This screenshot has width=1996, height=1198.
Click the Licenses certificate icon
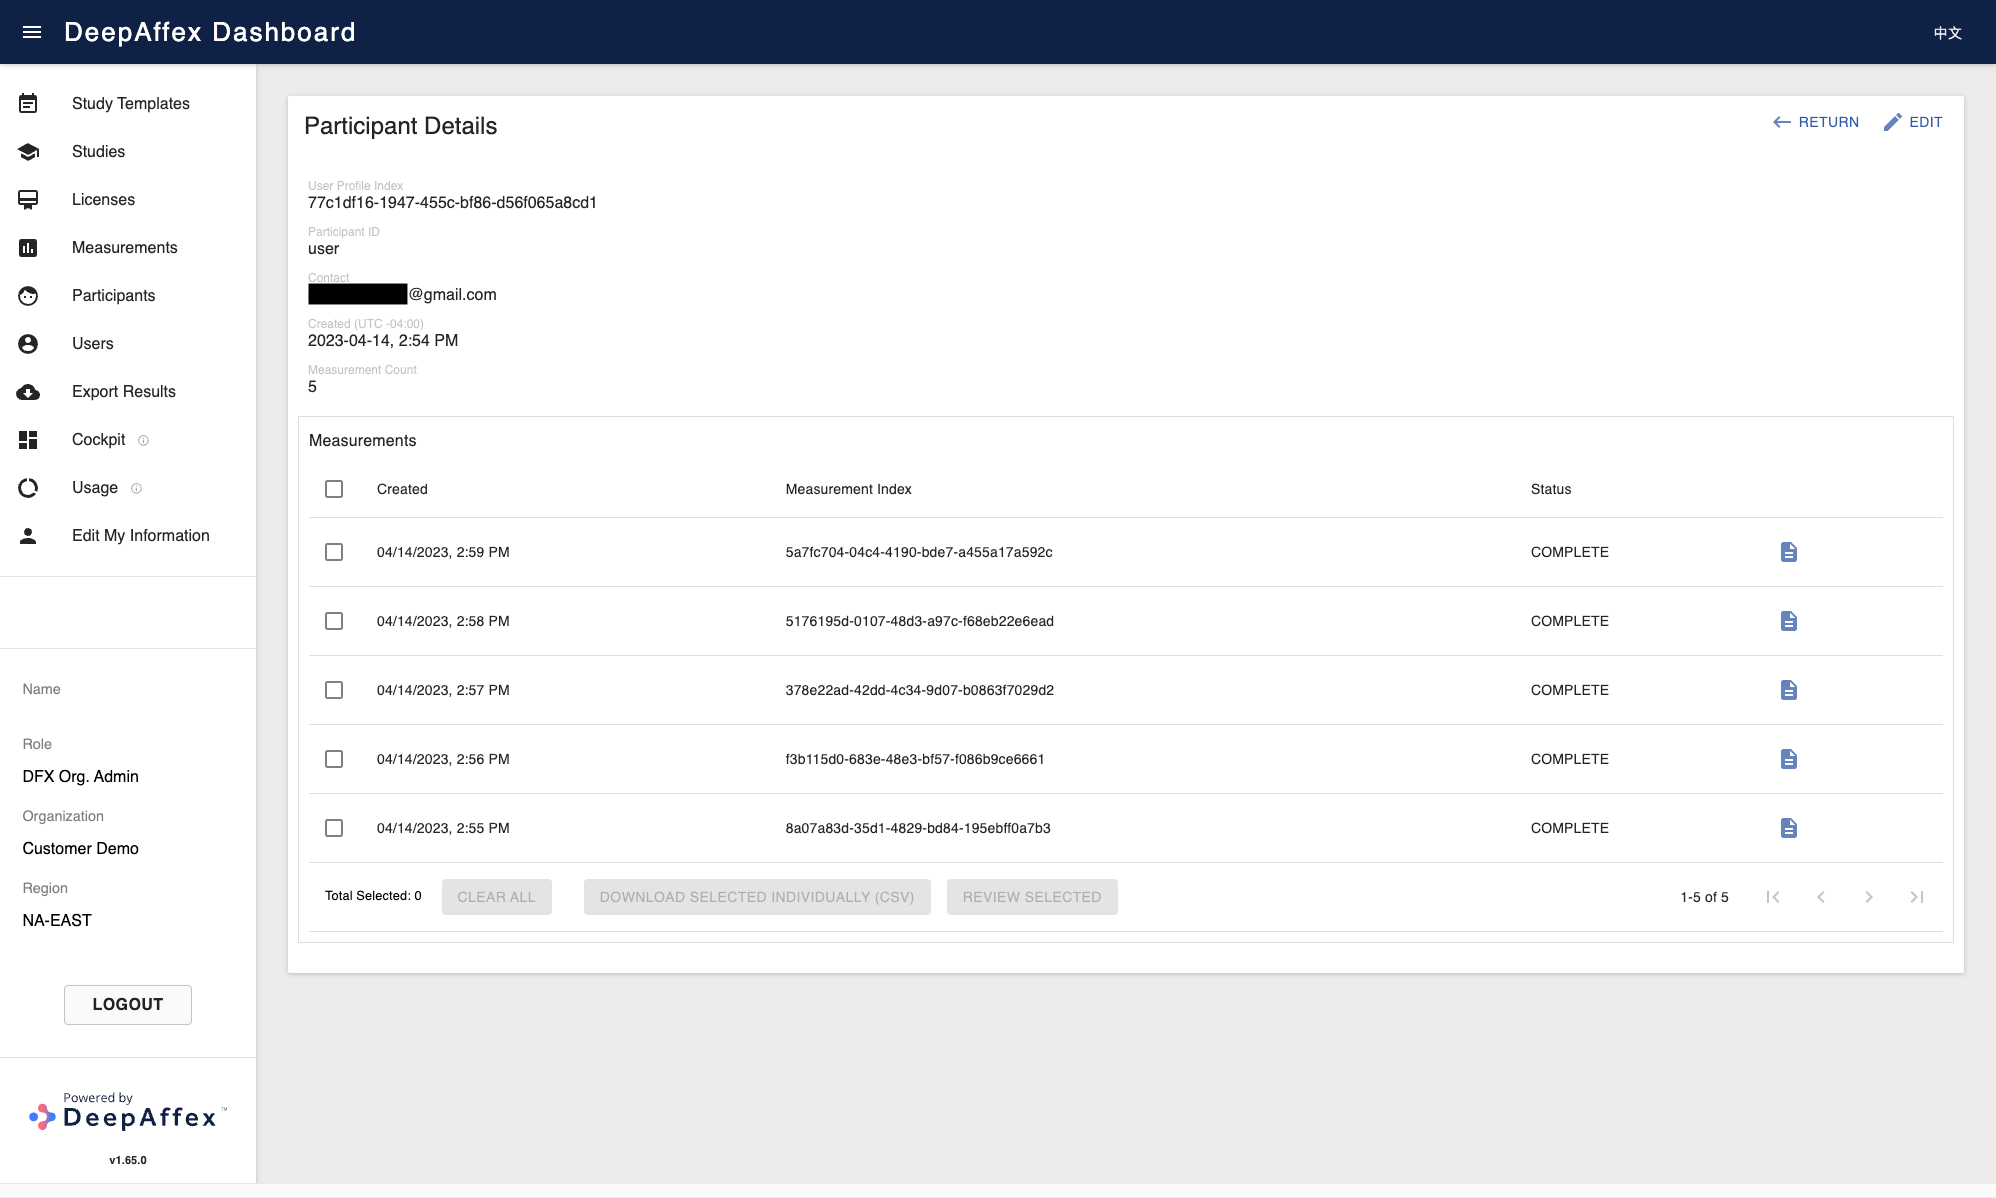pyautogui.click(x=28, y=199)
